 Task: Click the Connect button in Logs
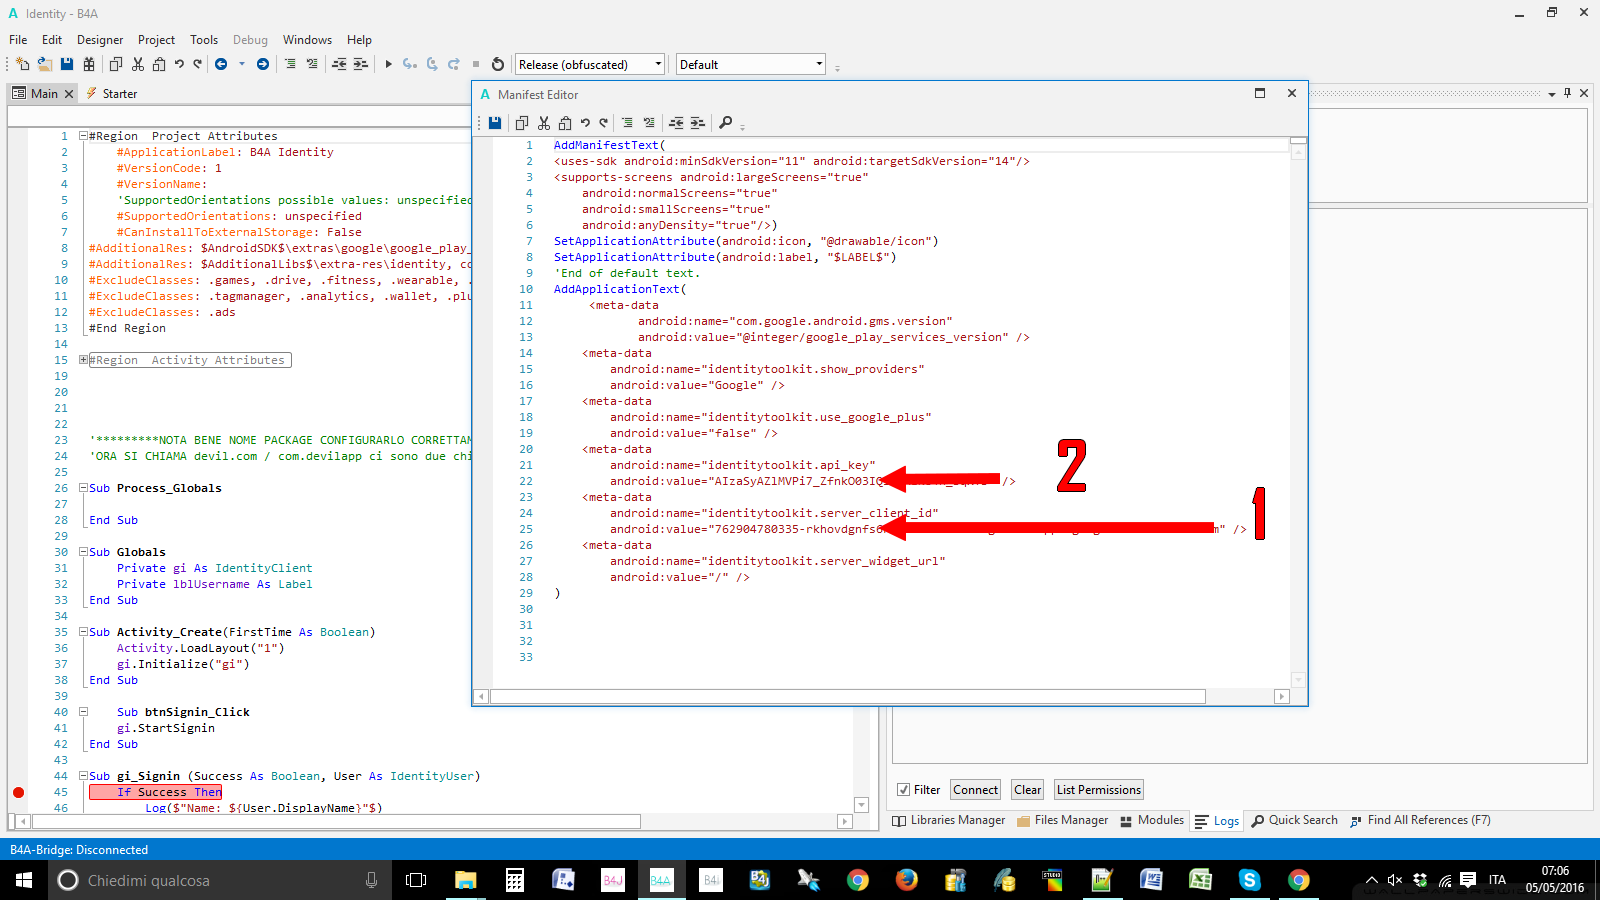click(x=975, y=790)
